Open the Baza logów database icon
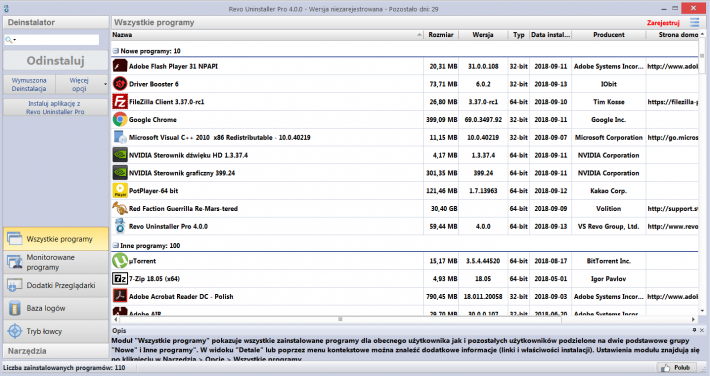710x376 pixels. [14, 308]
